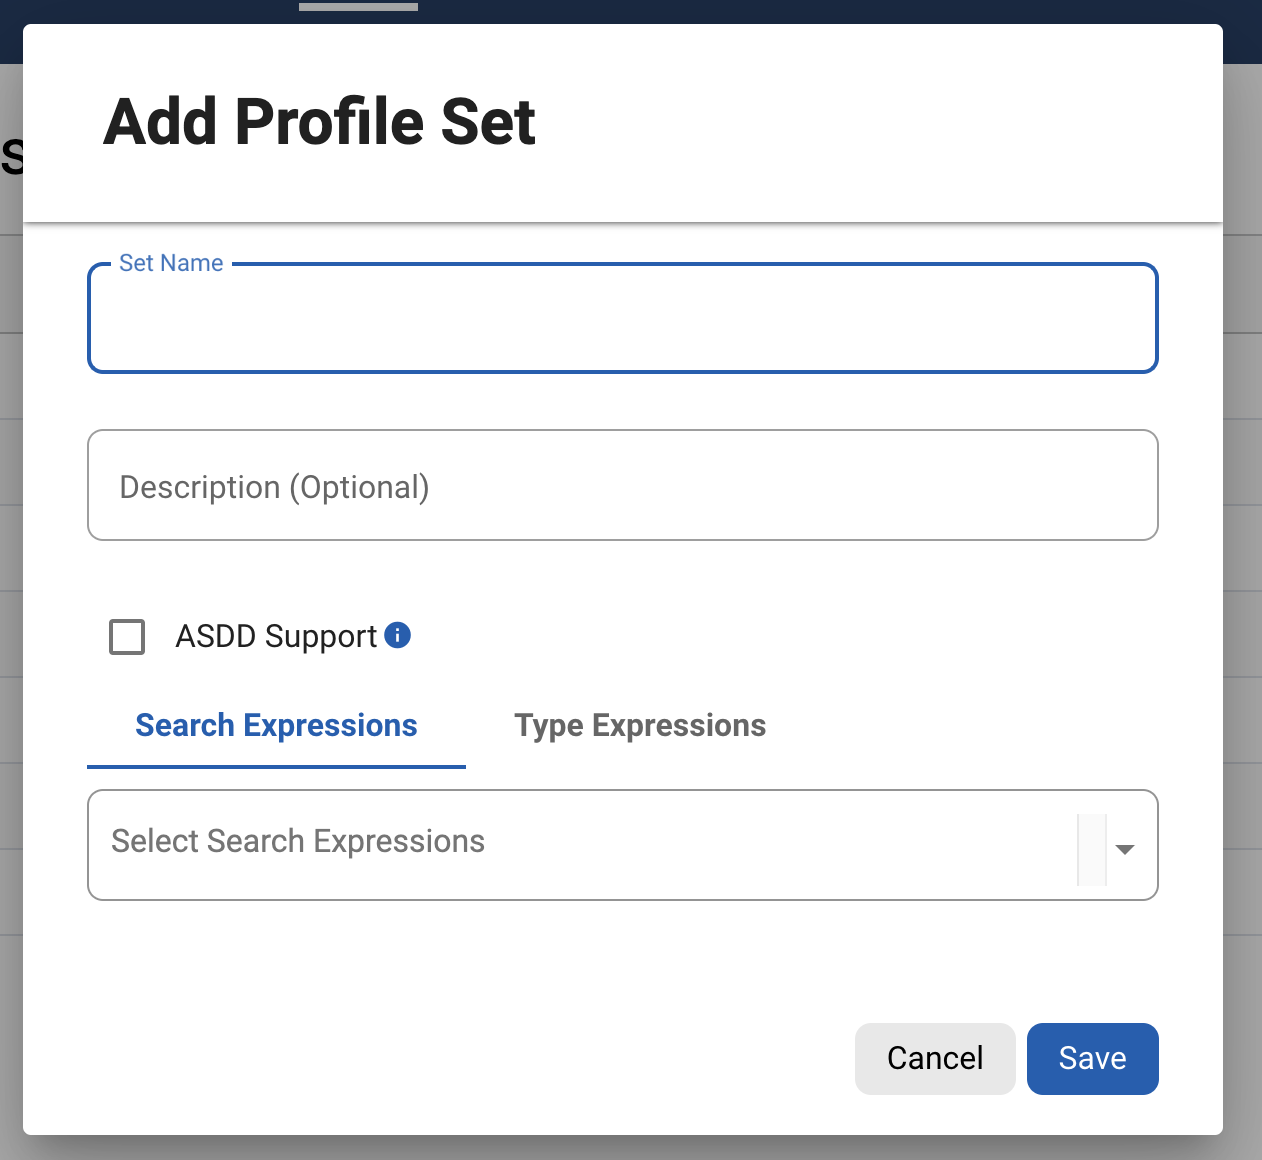The width and height of the screenshot is (1262, 1160).
Task: Click the dark navy header bar behind dialog
Action: (800, 11)
